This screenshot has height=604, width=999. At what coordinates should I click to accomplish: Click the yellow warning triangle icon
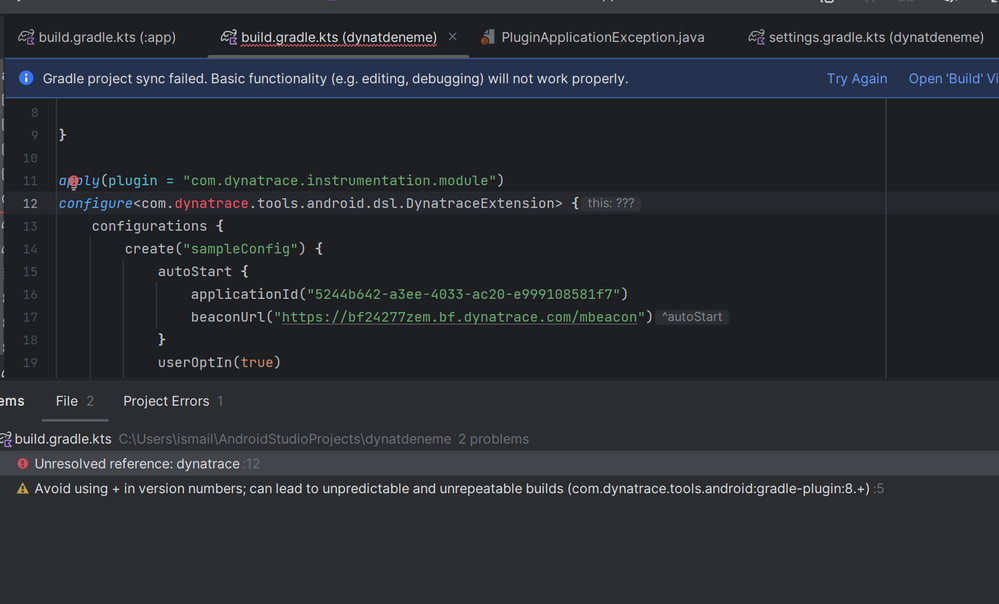tap(23, 489)
